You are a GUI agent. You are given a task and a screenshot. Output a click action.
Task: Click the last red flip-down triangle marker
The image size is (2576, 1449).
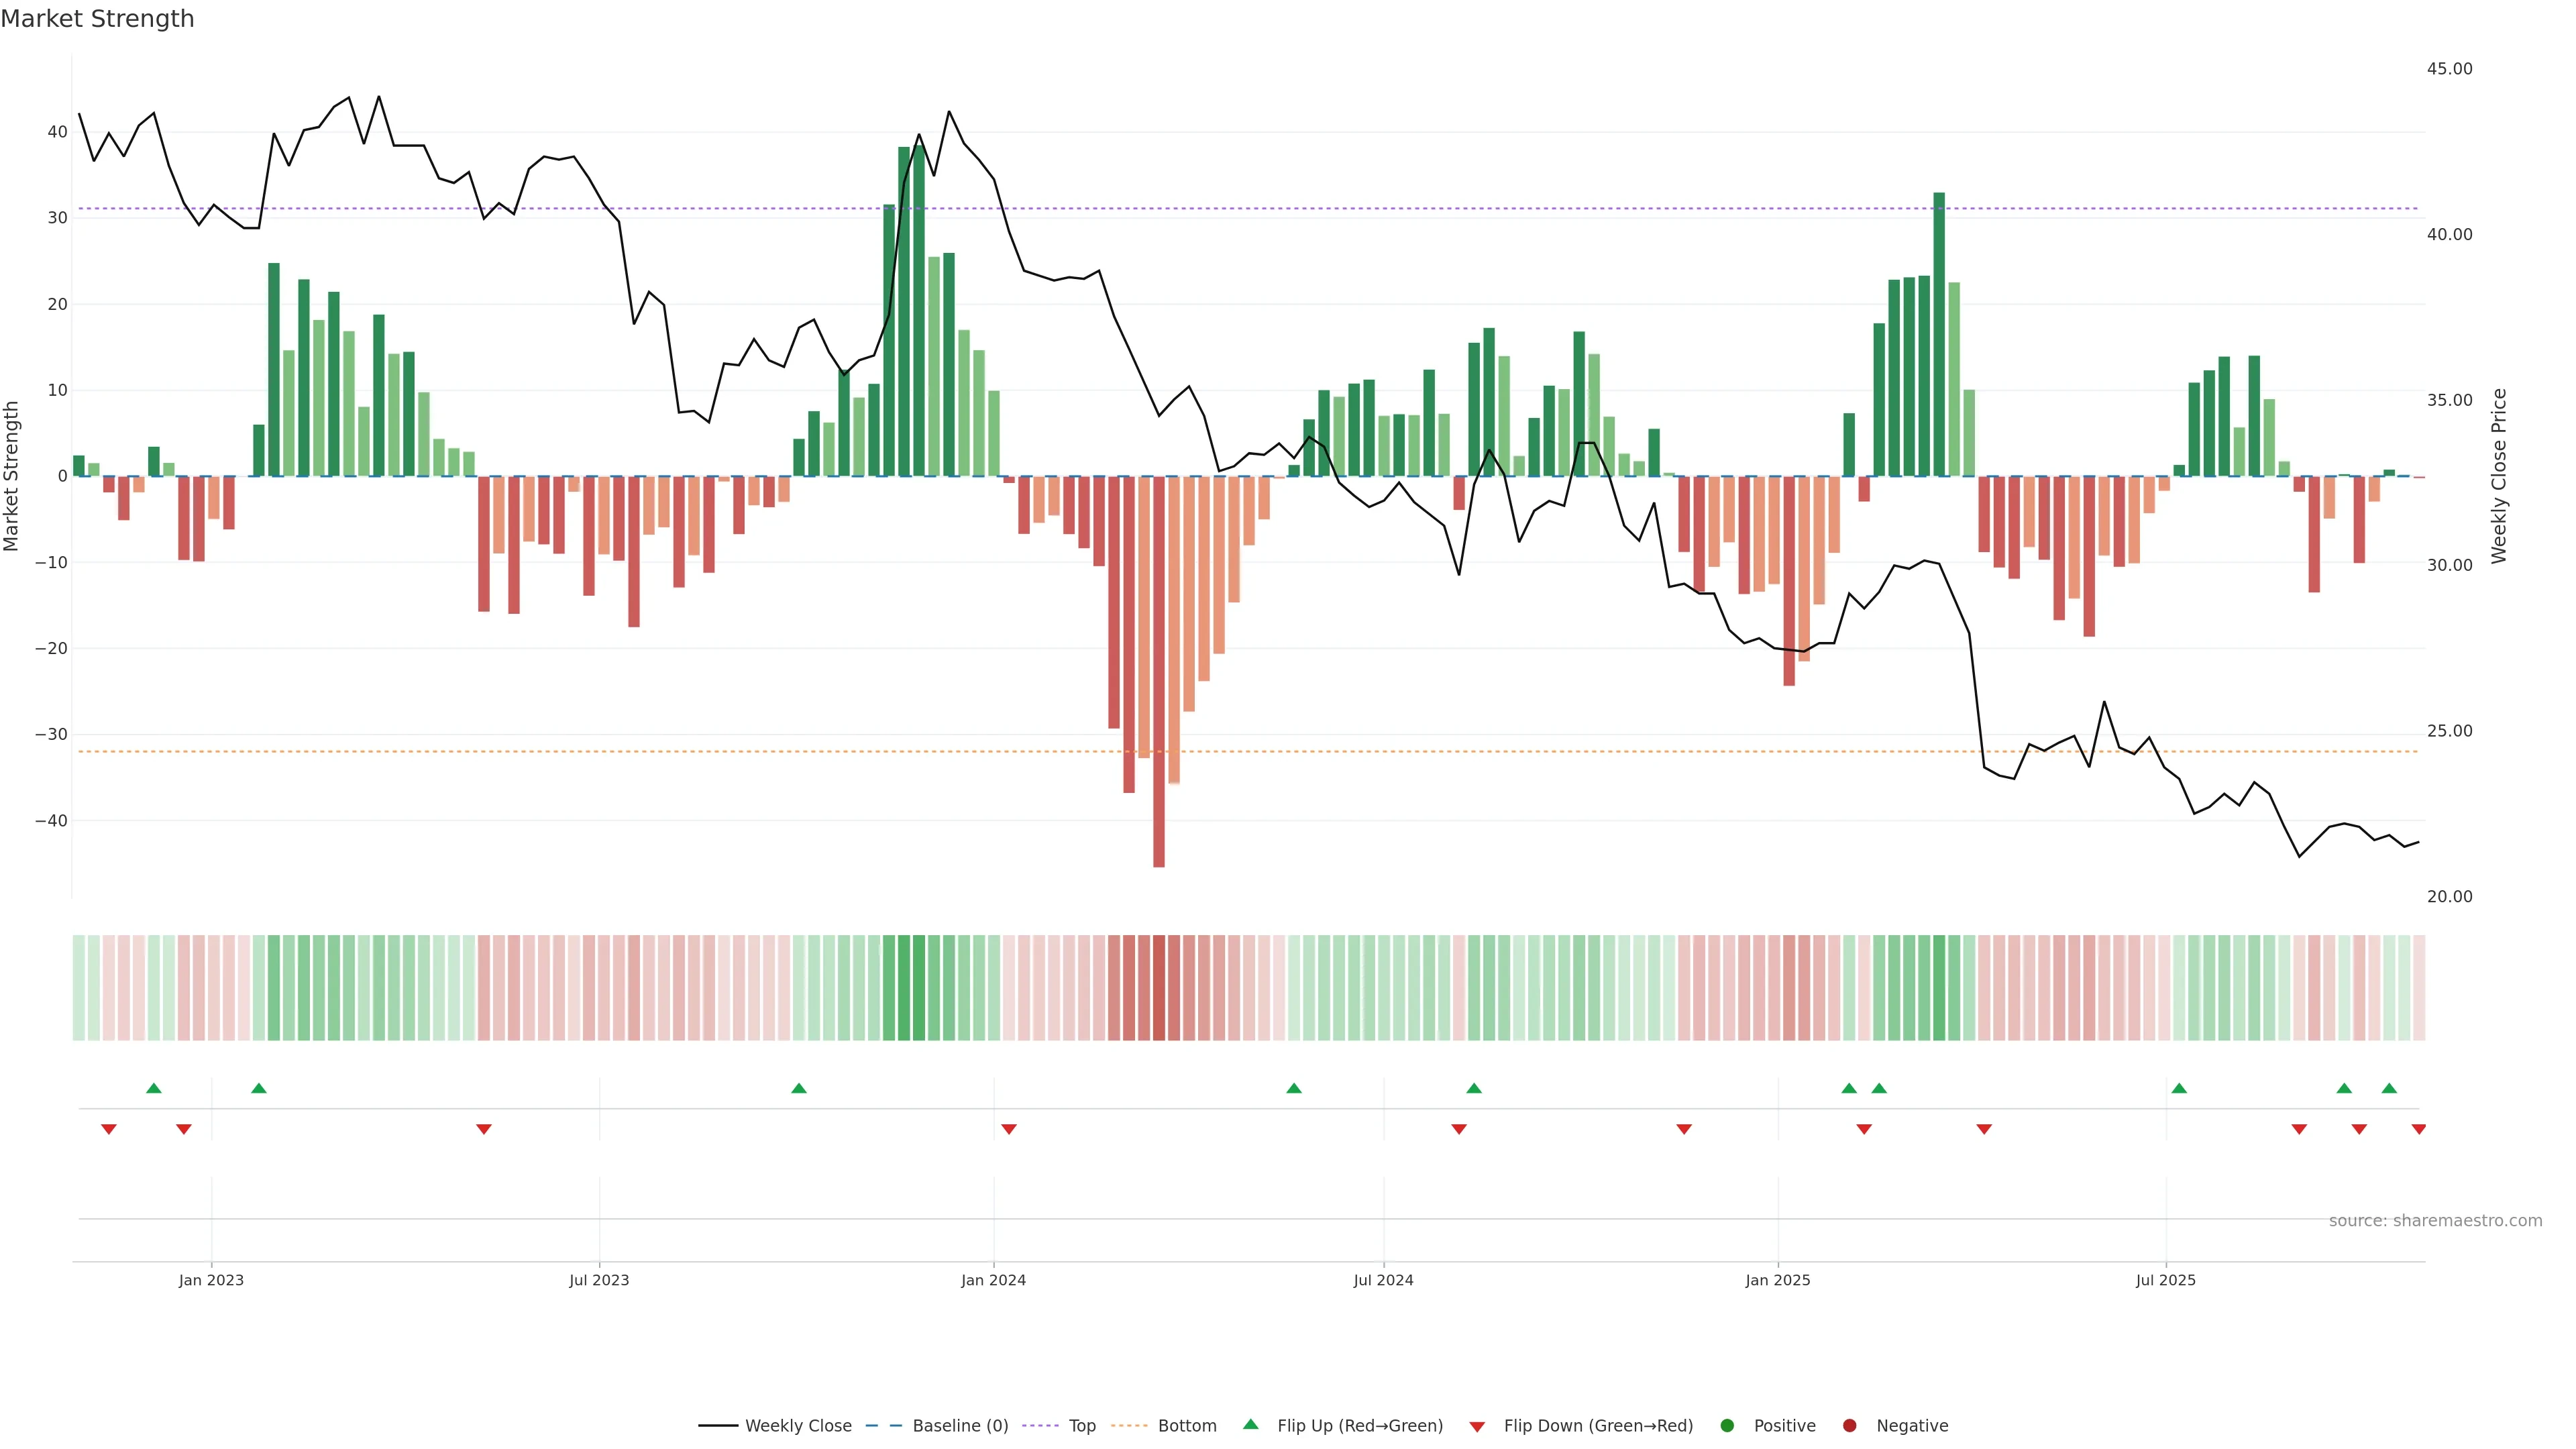click(2418, 1129)
